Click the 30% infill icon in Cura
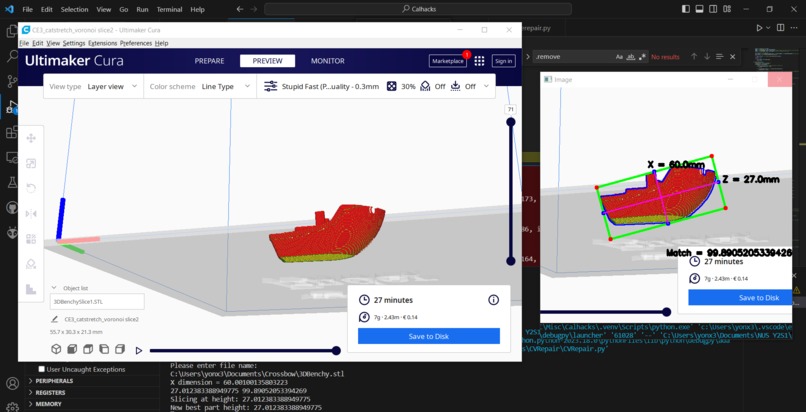The width and height of the screenshot is (806, 412). coord(391,86)
